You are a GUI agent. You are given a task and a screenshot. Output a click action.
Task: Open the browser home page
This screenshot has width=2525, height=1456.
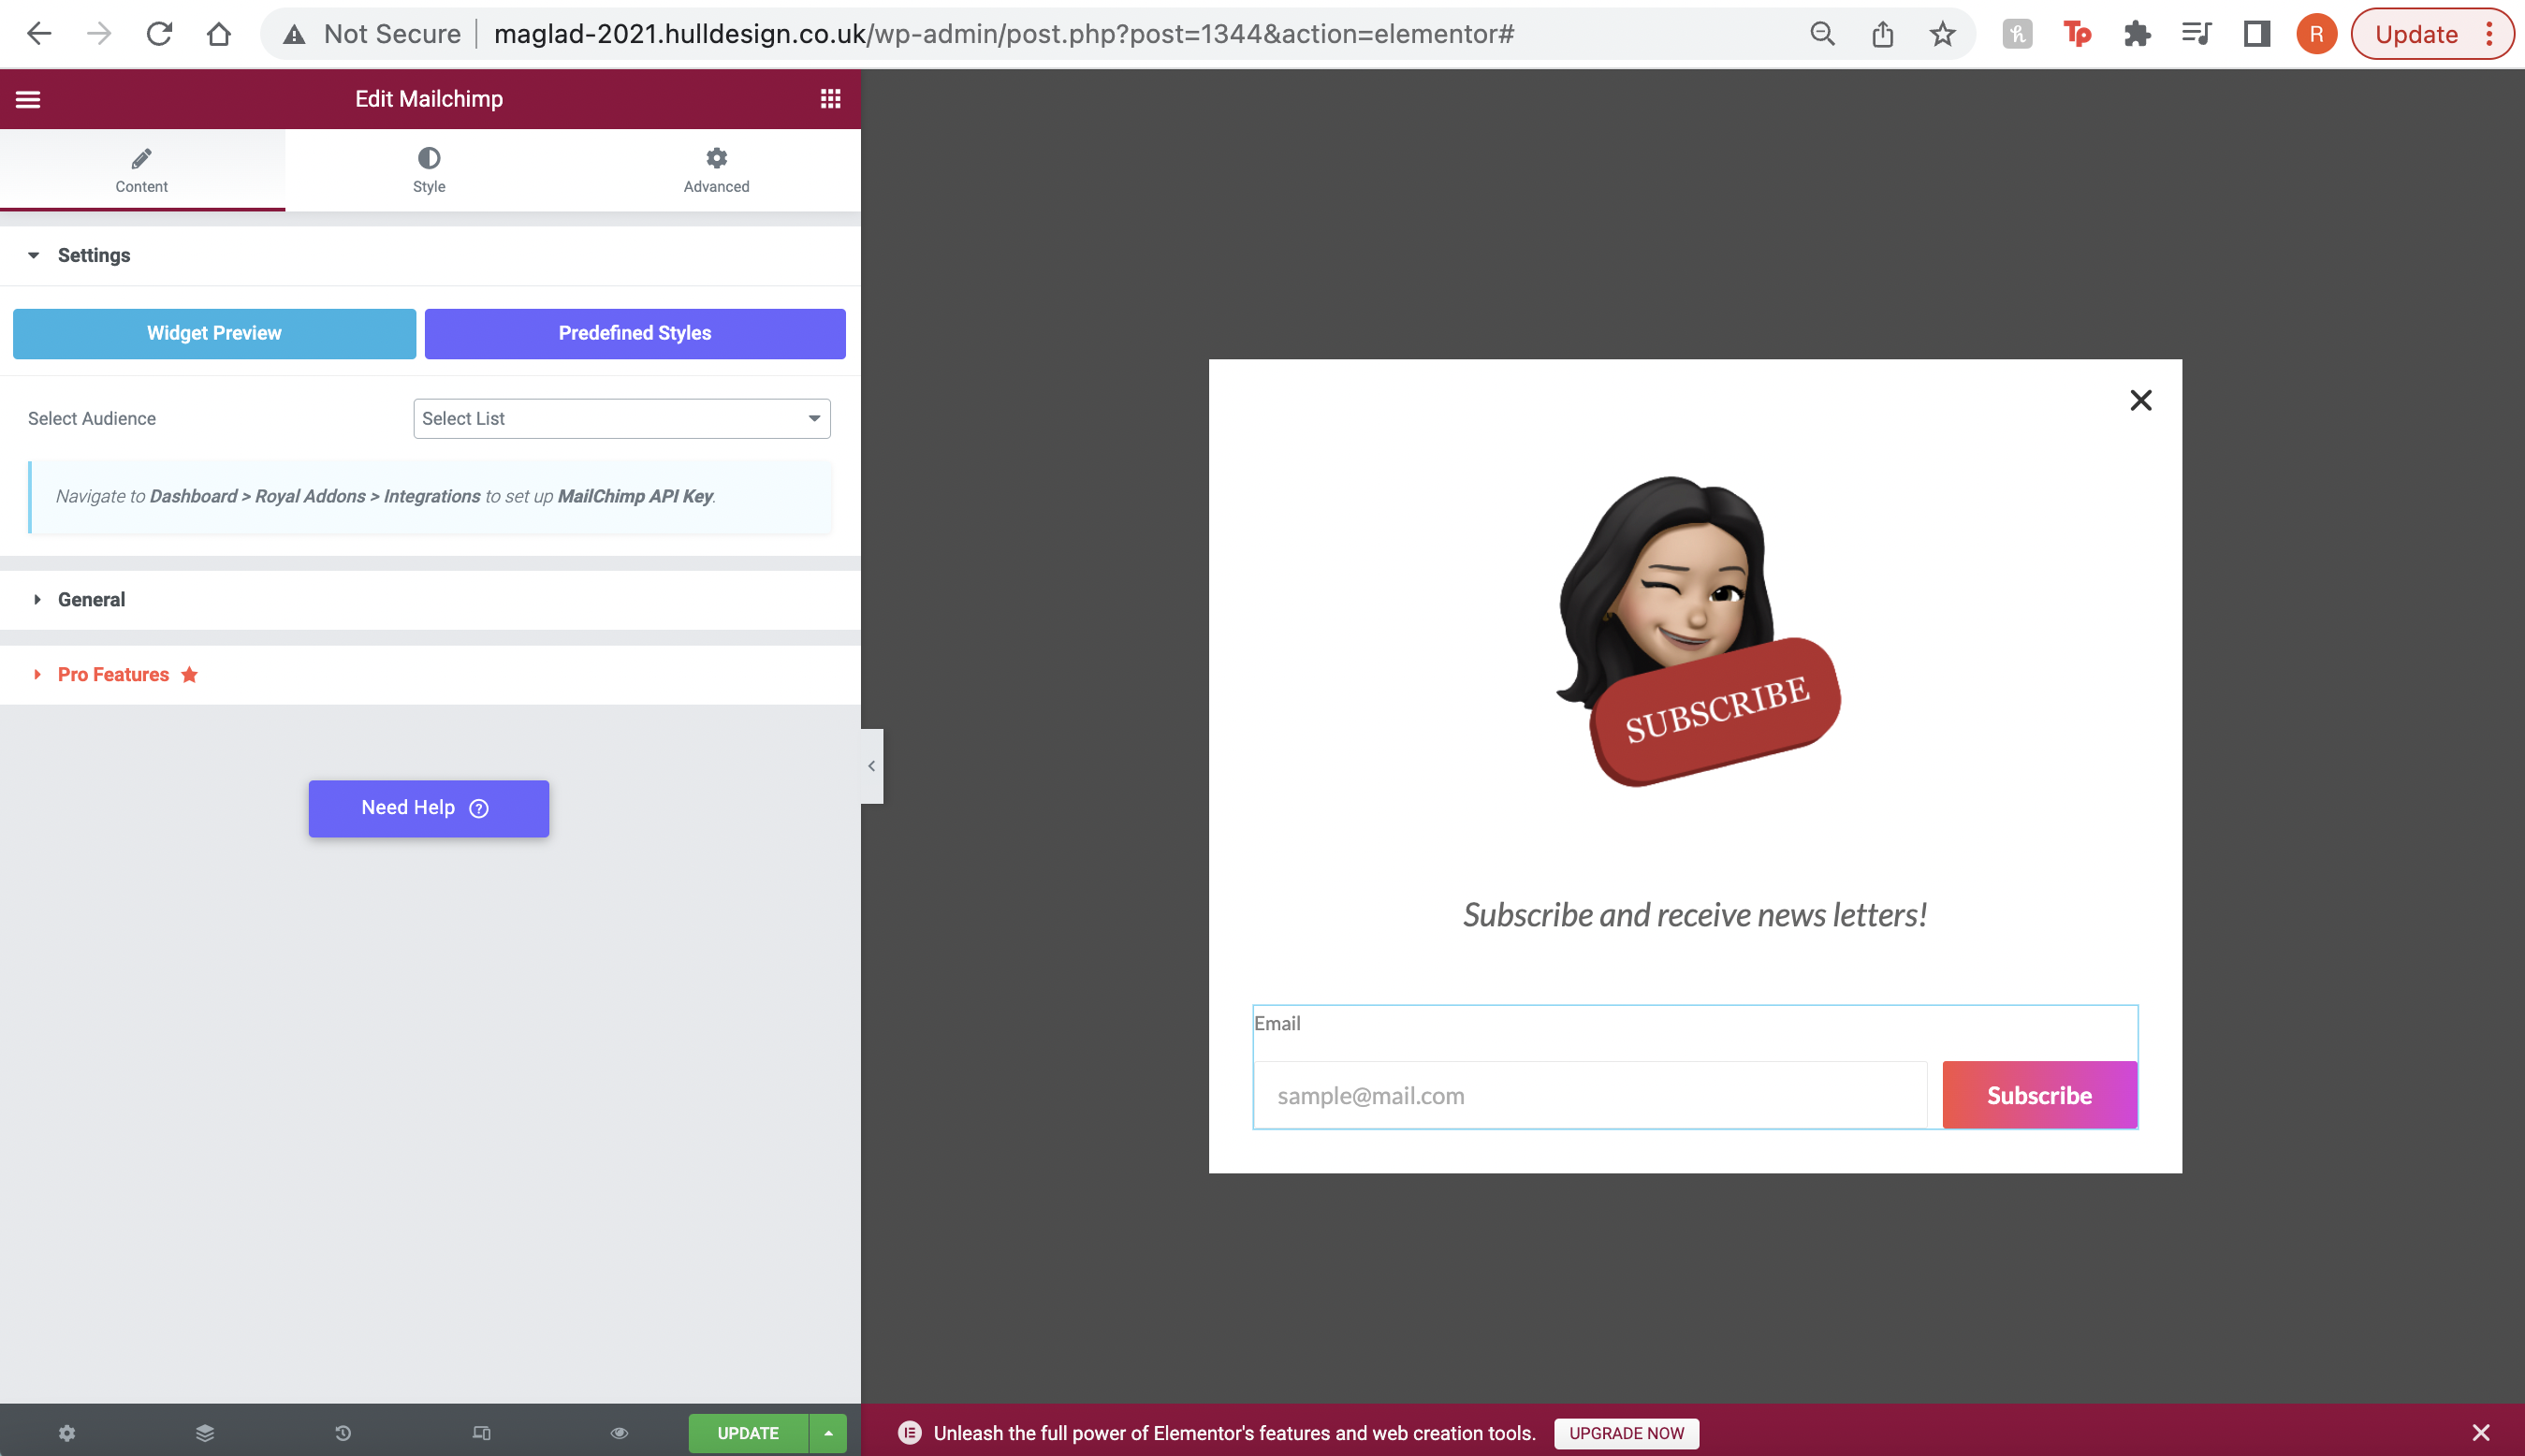[x=219, y=34]
